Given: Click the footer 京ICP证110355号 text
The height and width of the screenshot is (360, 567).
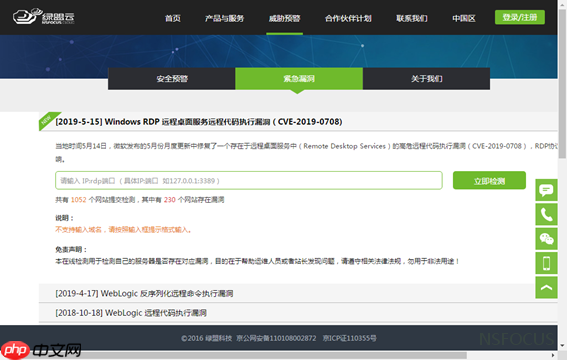Looking at the screenshot, I should [349, 338].
